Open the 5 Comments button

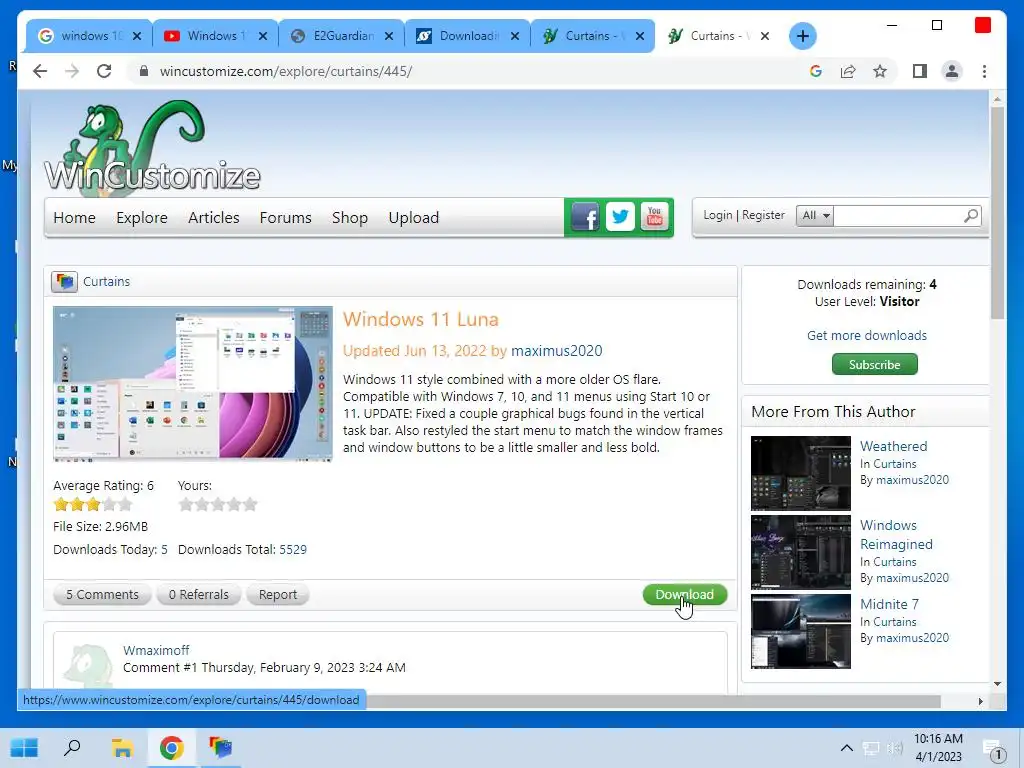(103, 594)
